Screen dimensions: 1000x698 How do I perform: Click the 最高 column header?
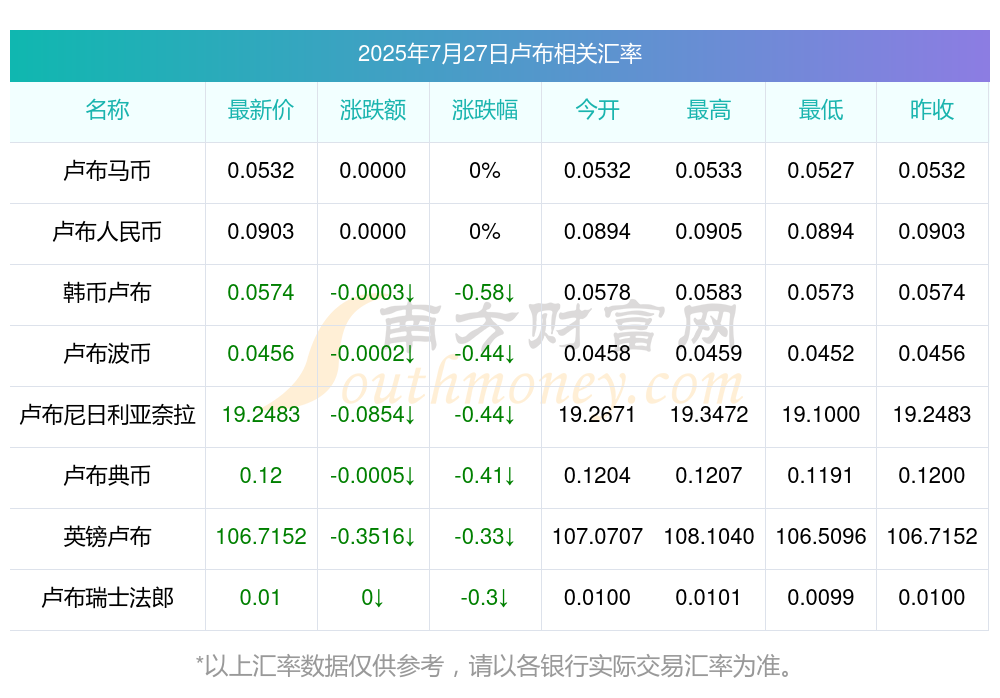pyautogui.click(x=709, y=110)
